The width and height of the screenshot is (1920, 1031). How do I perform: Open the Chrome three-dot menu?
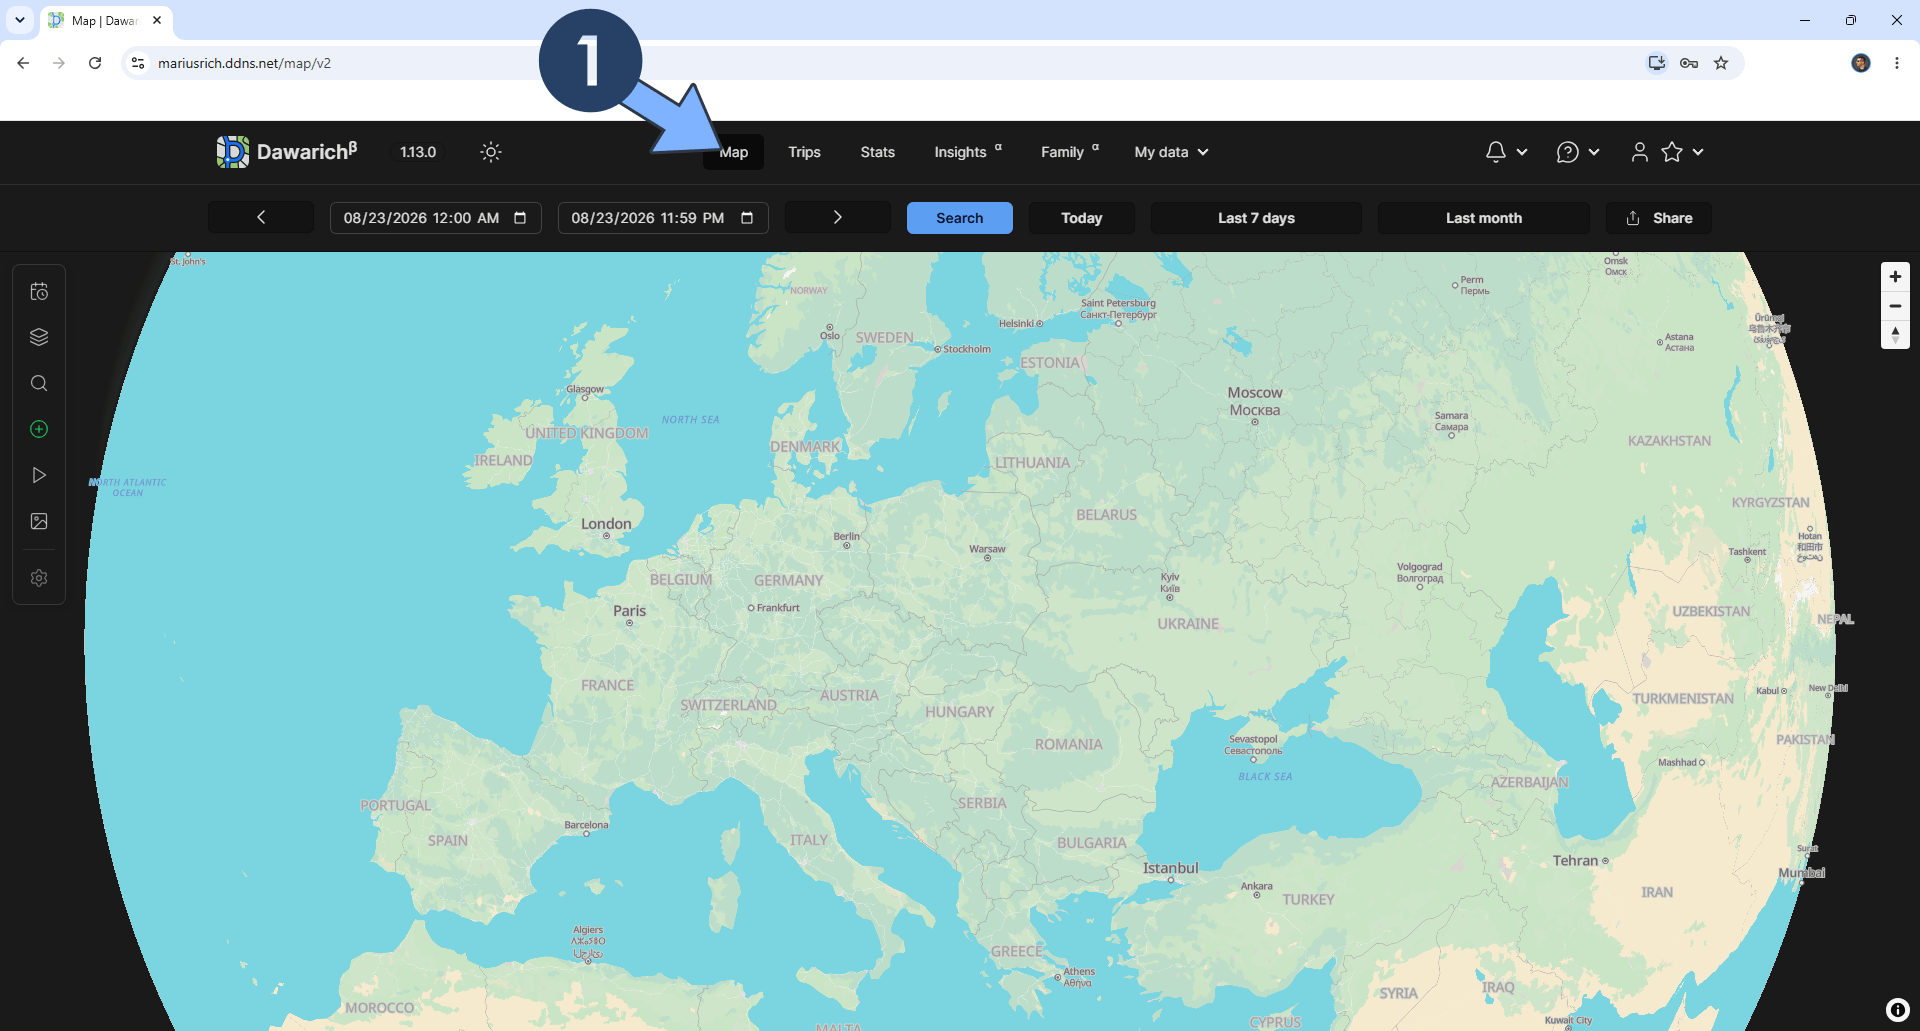1897,63
